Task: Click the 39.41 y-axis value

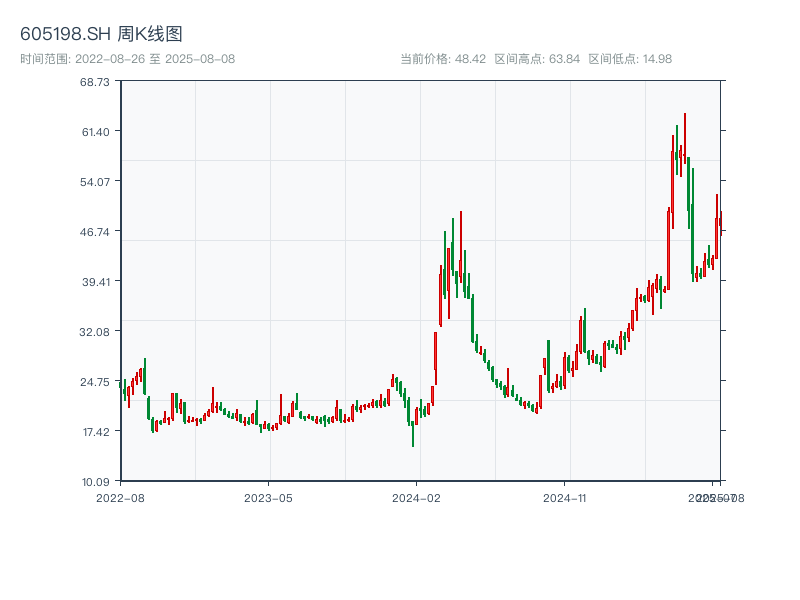Action: (x=96, y=282)
